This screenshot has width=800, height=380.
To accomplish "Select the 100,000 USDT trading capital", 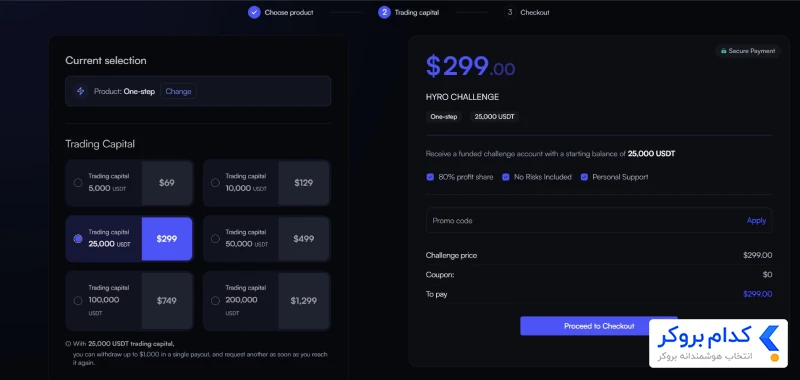I will (129, 301).
